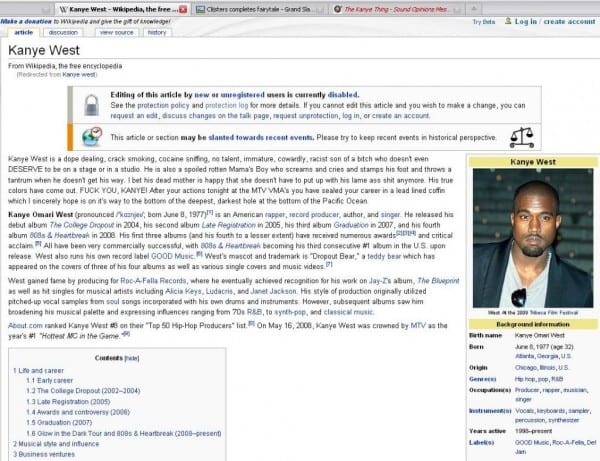Open the synth-pop link
Screen dimensions: 600x461
tap(290, 312)
